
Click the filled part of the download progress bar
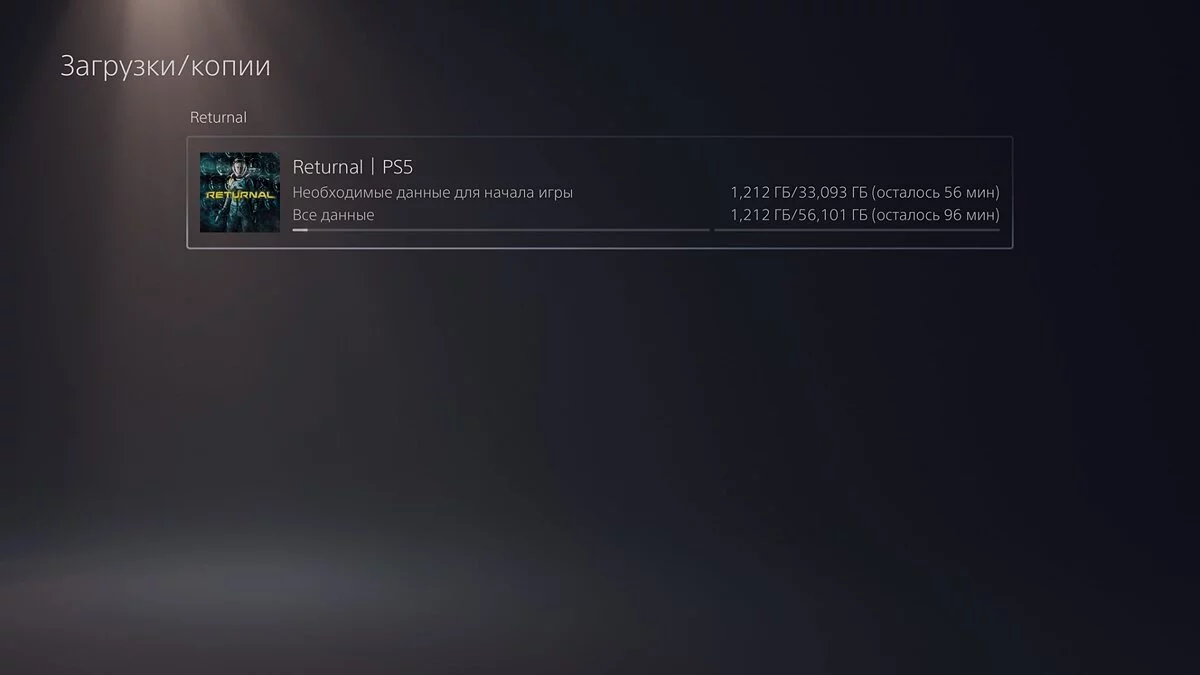coord(300,229)
